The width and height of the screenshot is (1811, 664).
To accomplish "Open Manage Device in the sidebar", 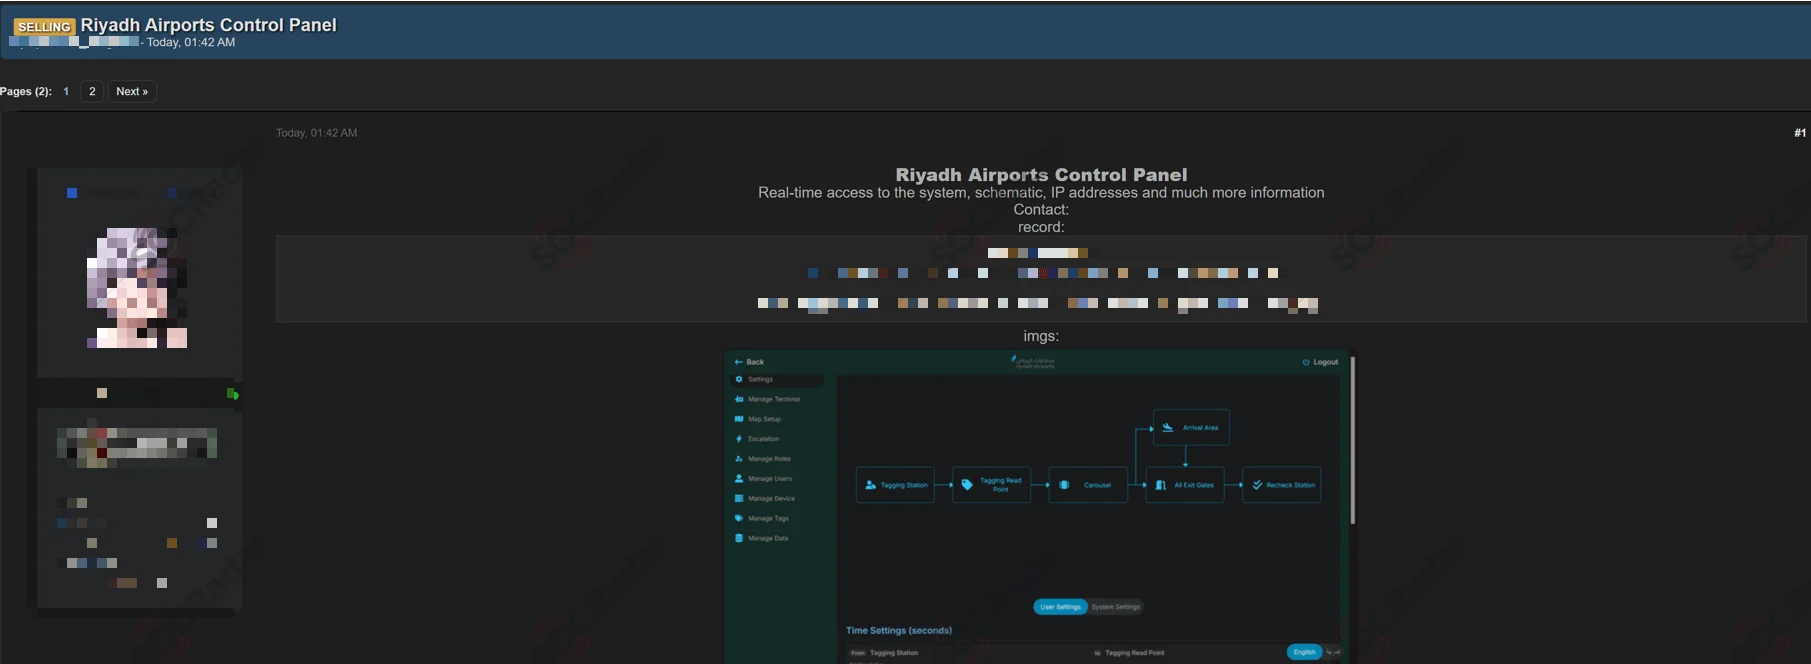I will tap(771, 498).
